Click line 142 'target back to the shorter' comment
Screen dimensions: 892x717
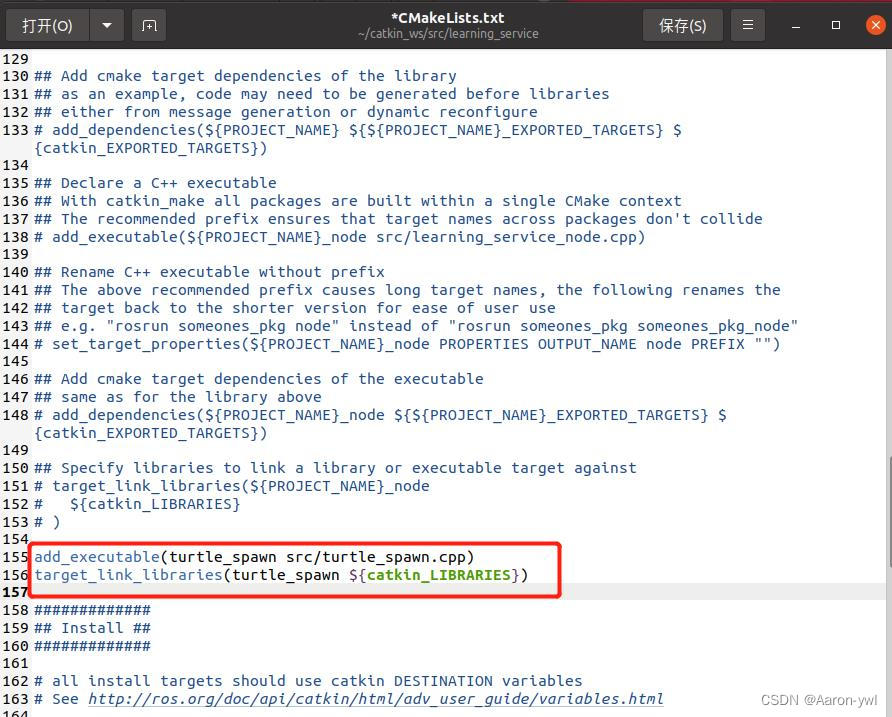(295, 308)
